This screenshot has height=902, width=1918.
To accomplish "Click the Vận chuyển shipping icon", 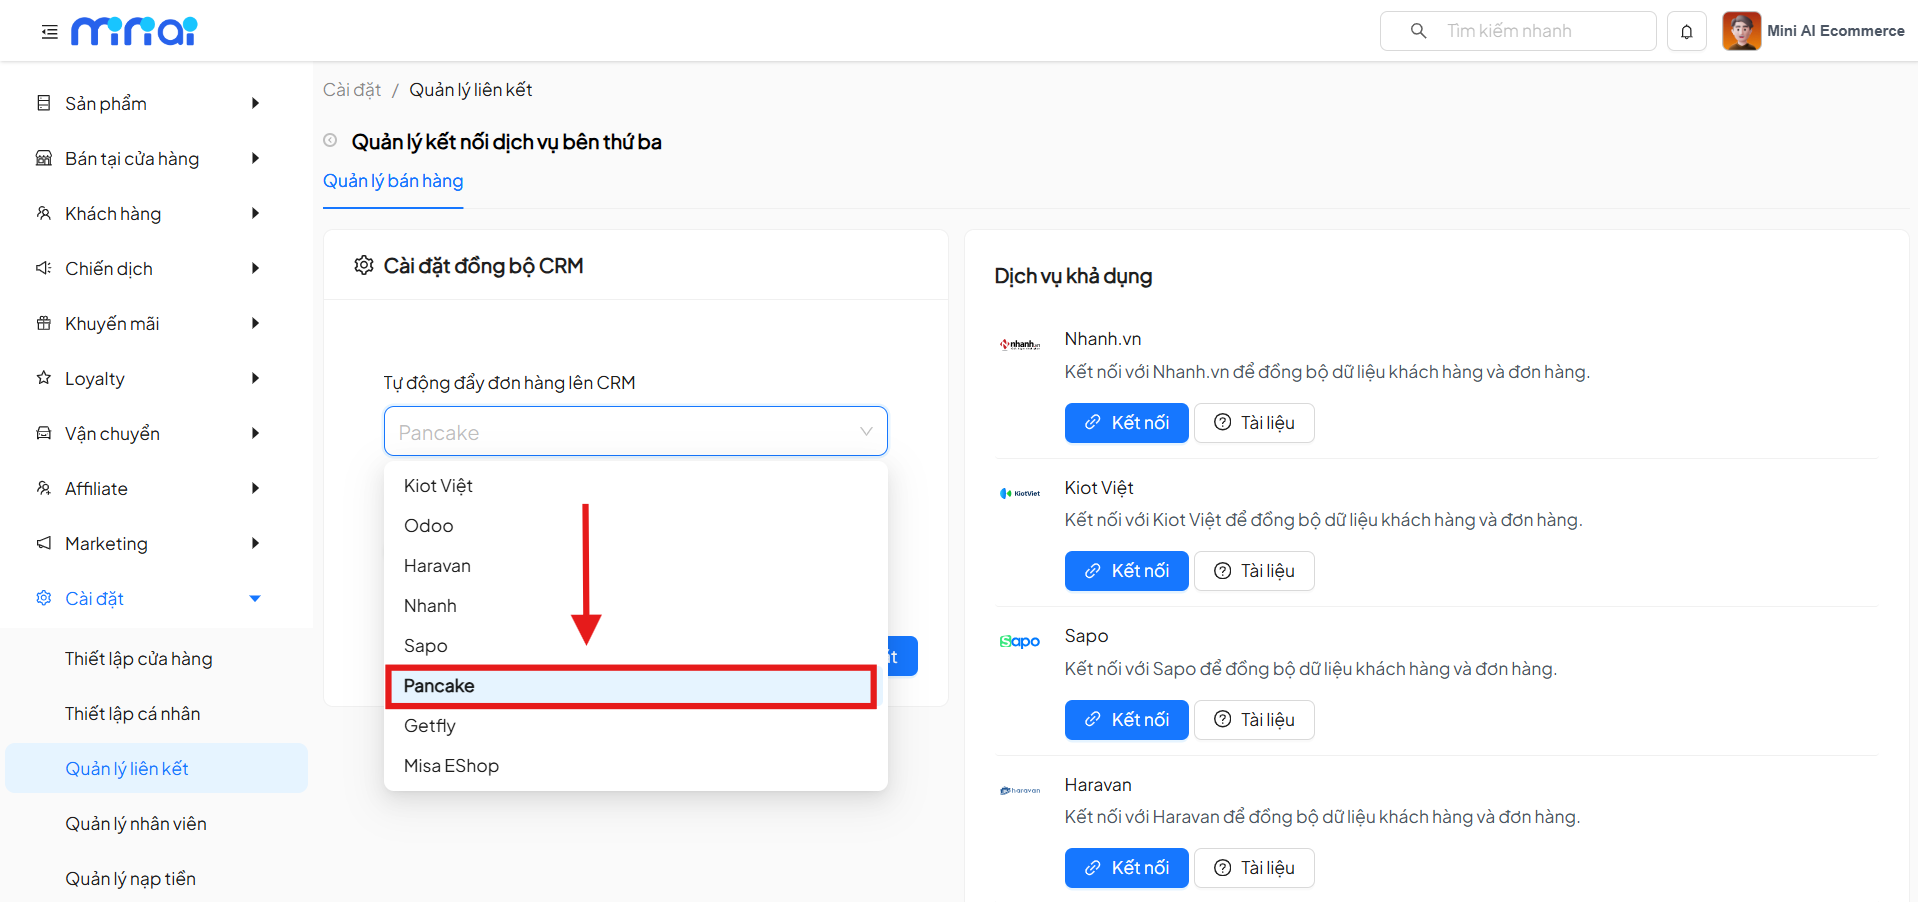I will click(x=42, y=433).
